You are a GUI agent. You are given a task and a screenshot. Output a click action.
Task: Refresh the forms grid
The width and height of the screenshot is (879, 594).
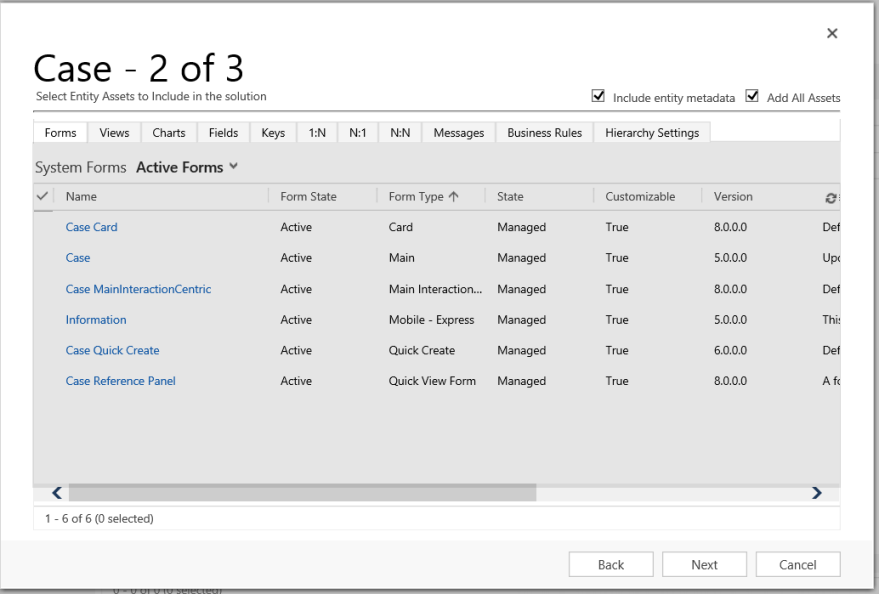tap(831, 197)
